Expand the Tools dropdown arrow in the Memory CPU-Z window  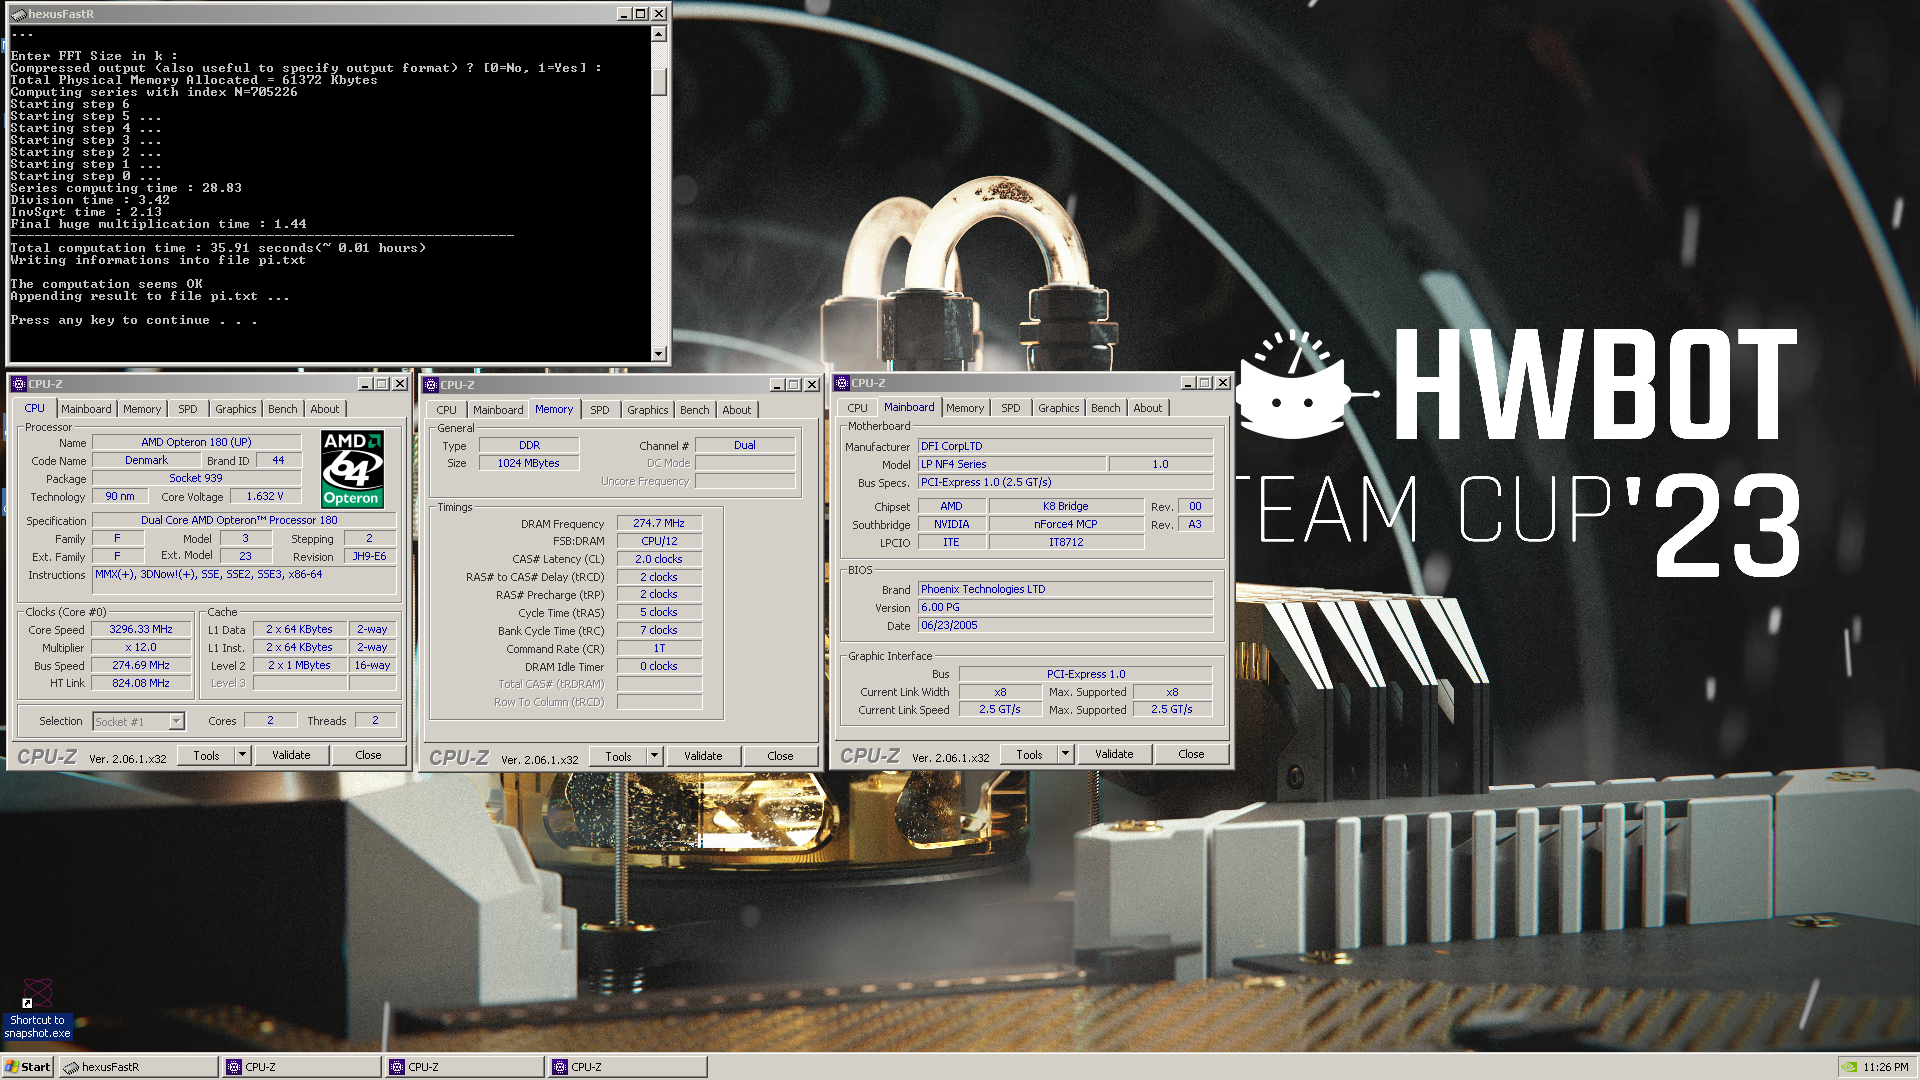(654, 757)
